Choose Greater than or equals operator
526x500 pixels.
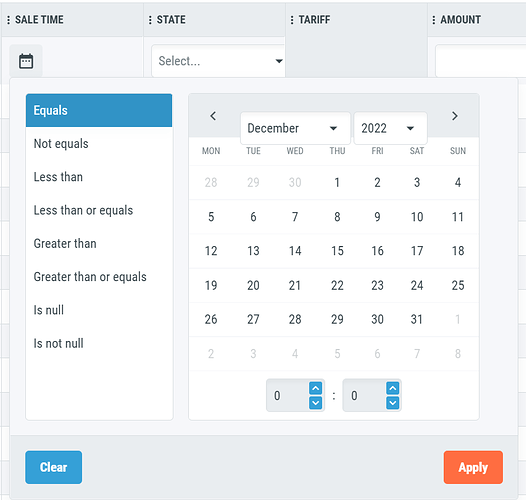99,277
